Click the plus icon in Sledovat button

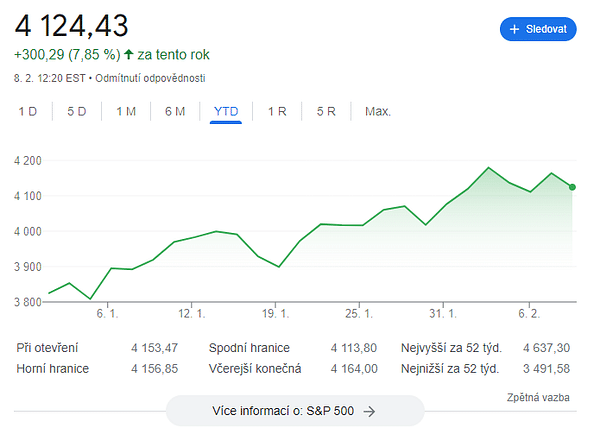click(x=514, y=29)
